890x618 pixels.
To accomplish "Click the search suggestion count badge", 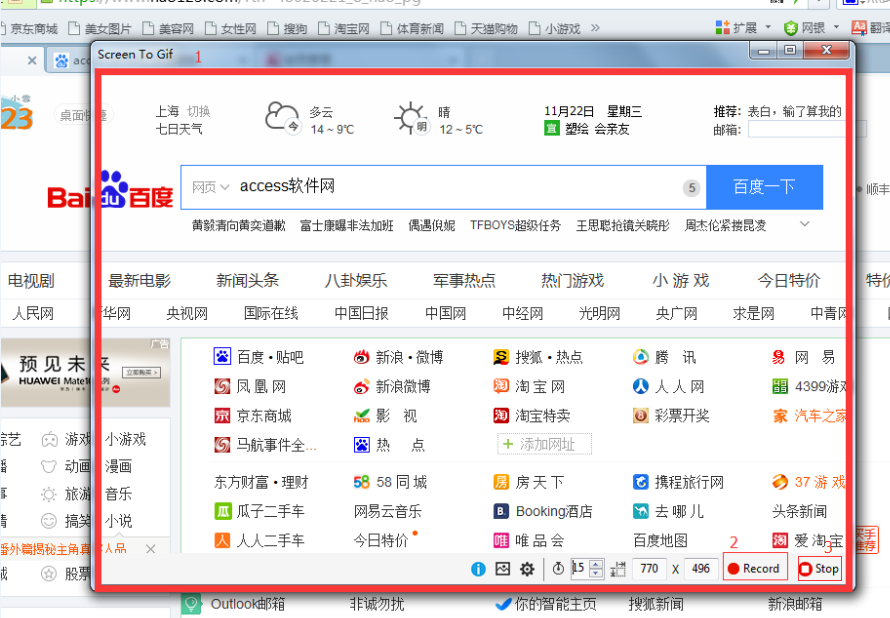I will tap(691, 188).
